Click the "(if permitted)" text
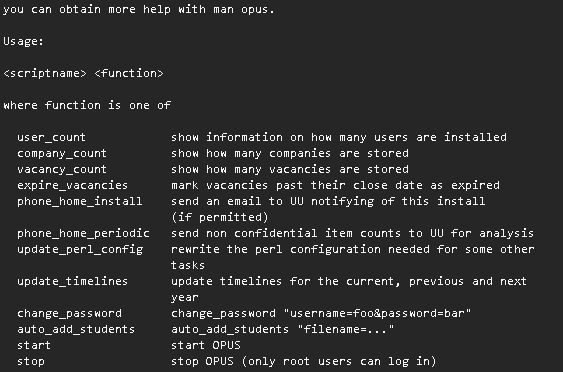 [x=220, y=217]
